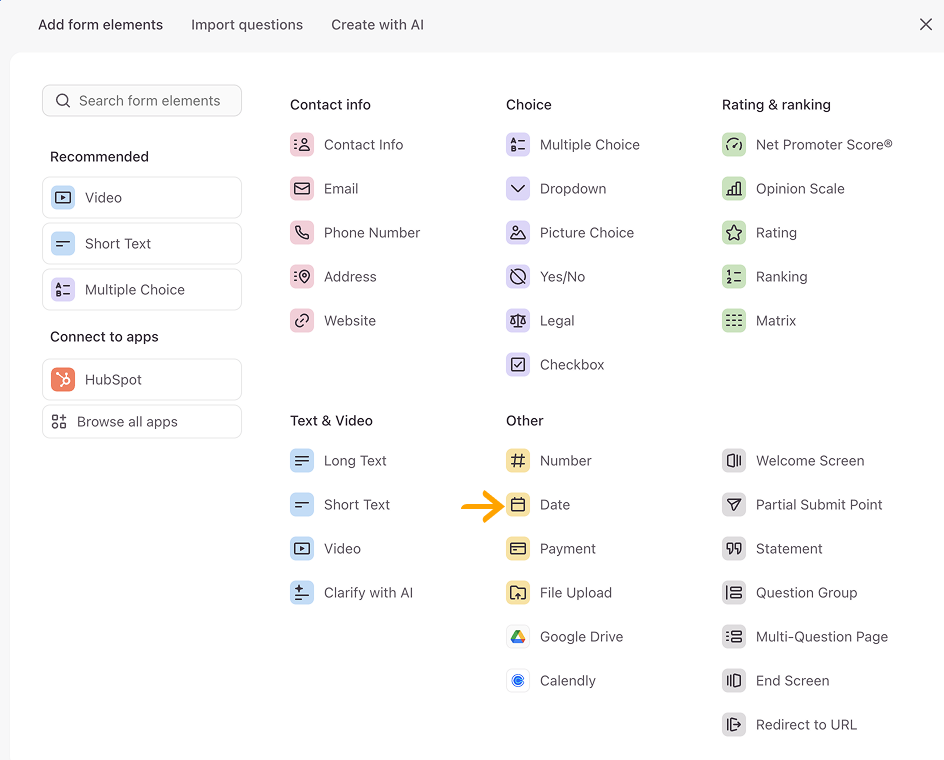944x760 pixels.
Task: Click the Multi-Question Page icon
Action: click(734, 637)
